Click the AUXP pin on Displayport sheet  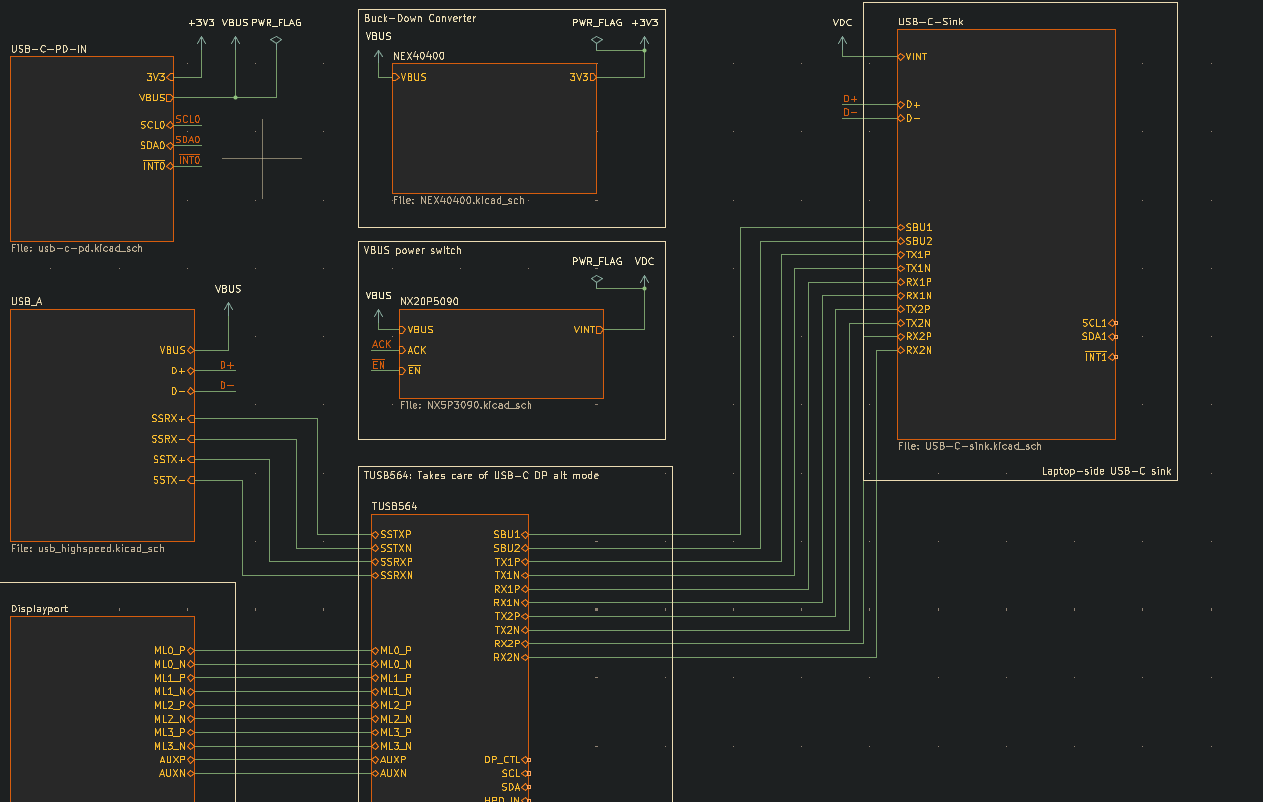(176, 759)
